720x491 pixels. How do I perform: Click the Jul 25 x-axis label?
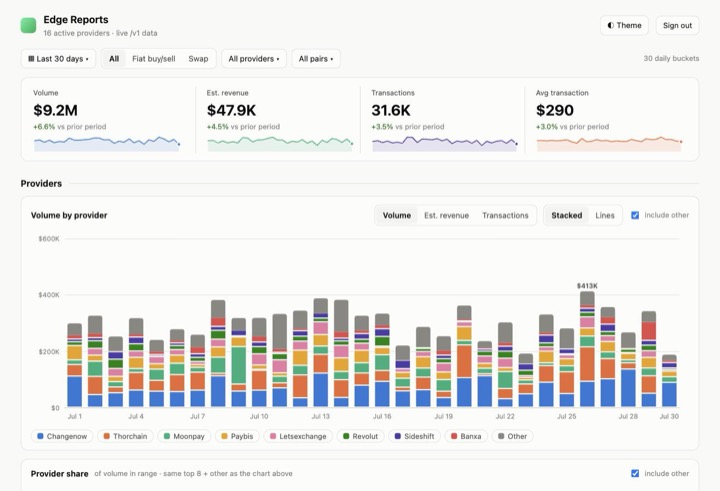coord(567,417)
